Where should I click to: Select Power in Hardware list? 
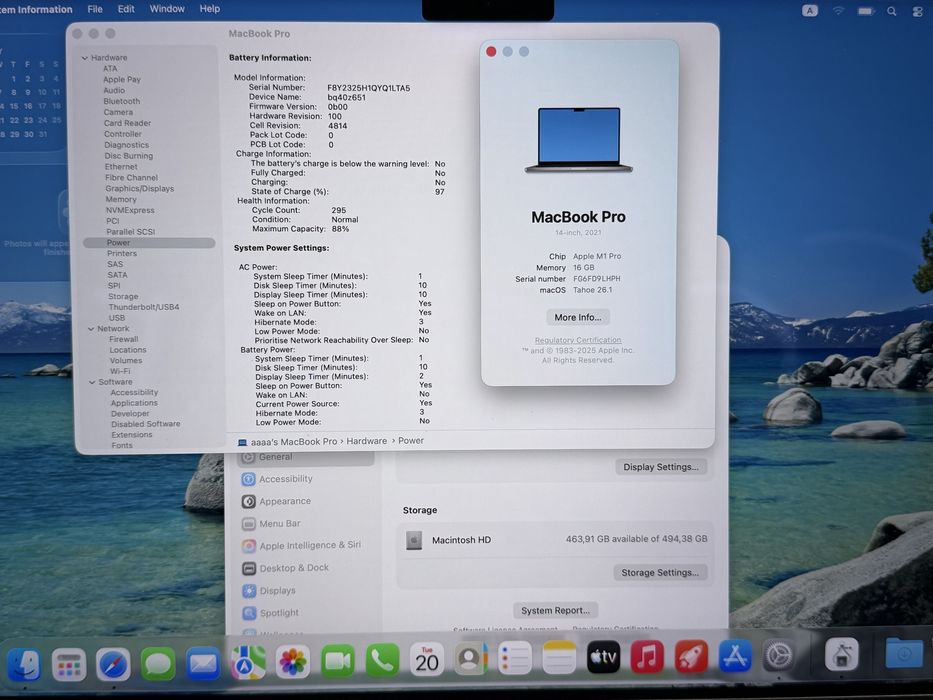point(149,243)
